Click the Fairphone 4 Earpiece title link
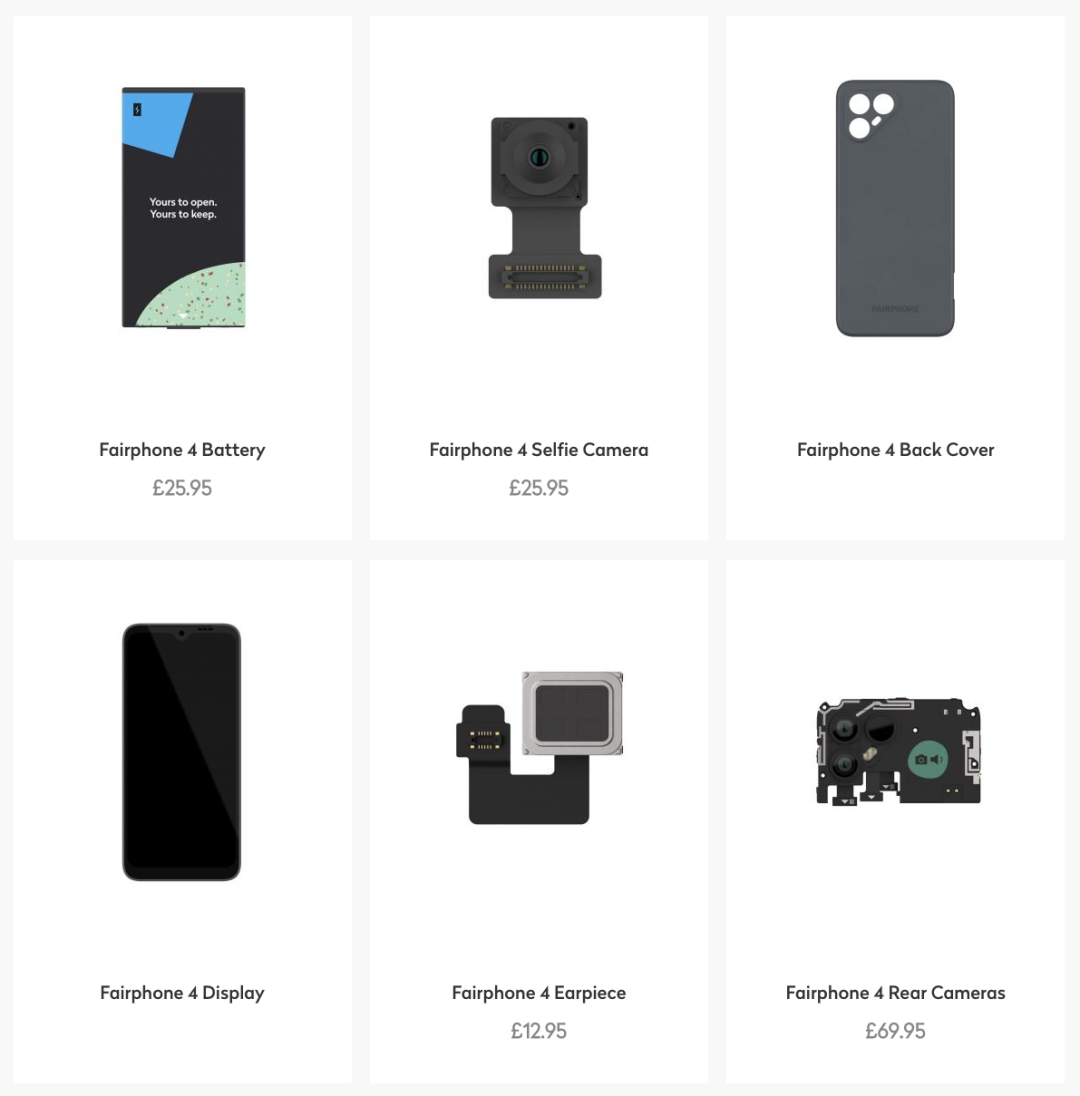The image size is (1080, 1096). coord(539,993)
